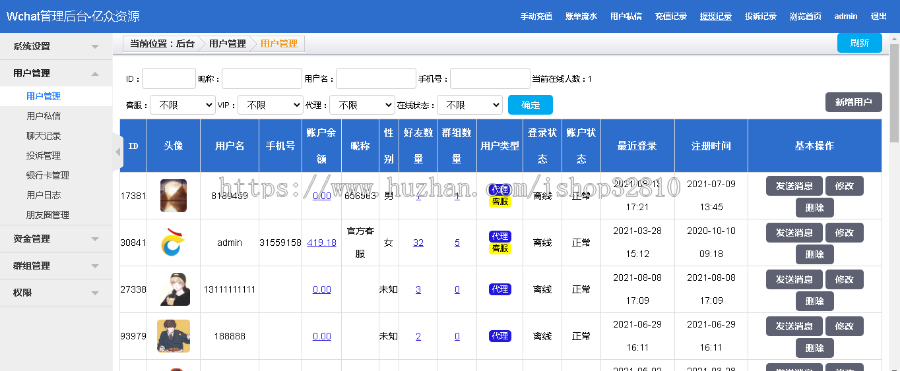This screenshot has width=900, height=371.
Task: Click 后台 in the breadcrumb
Action: click(x=185, y=43)
